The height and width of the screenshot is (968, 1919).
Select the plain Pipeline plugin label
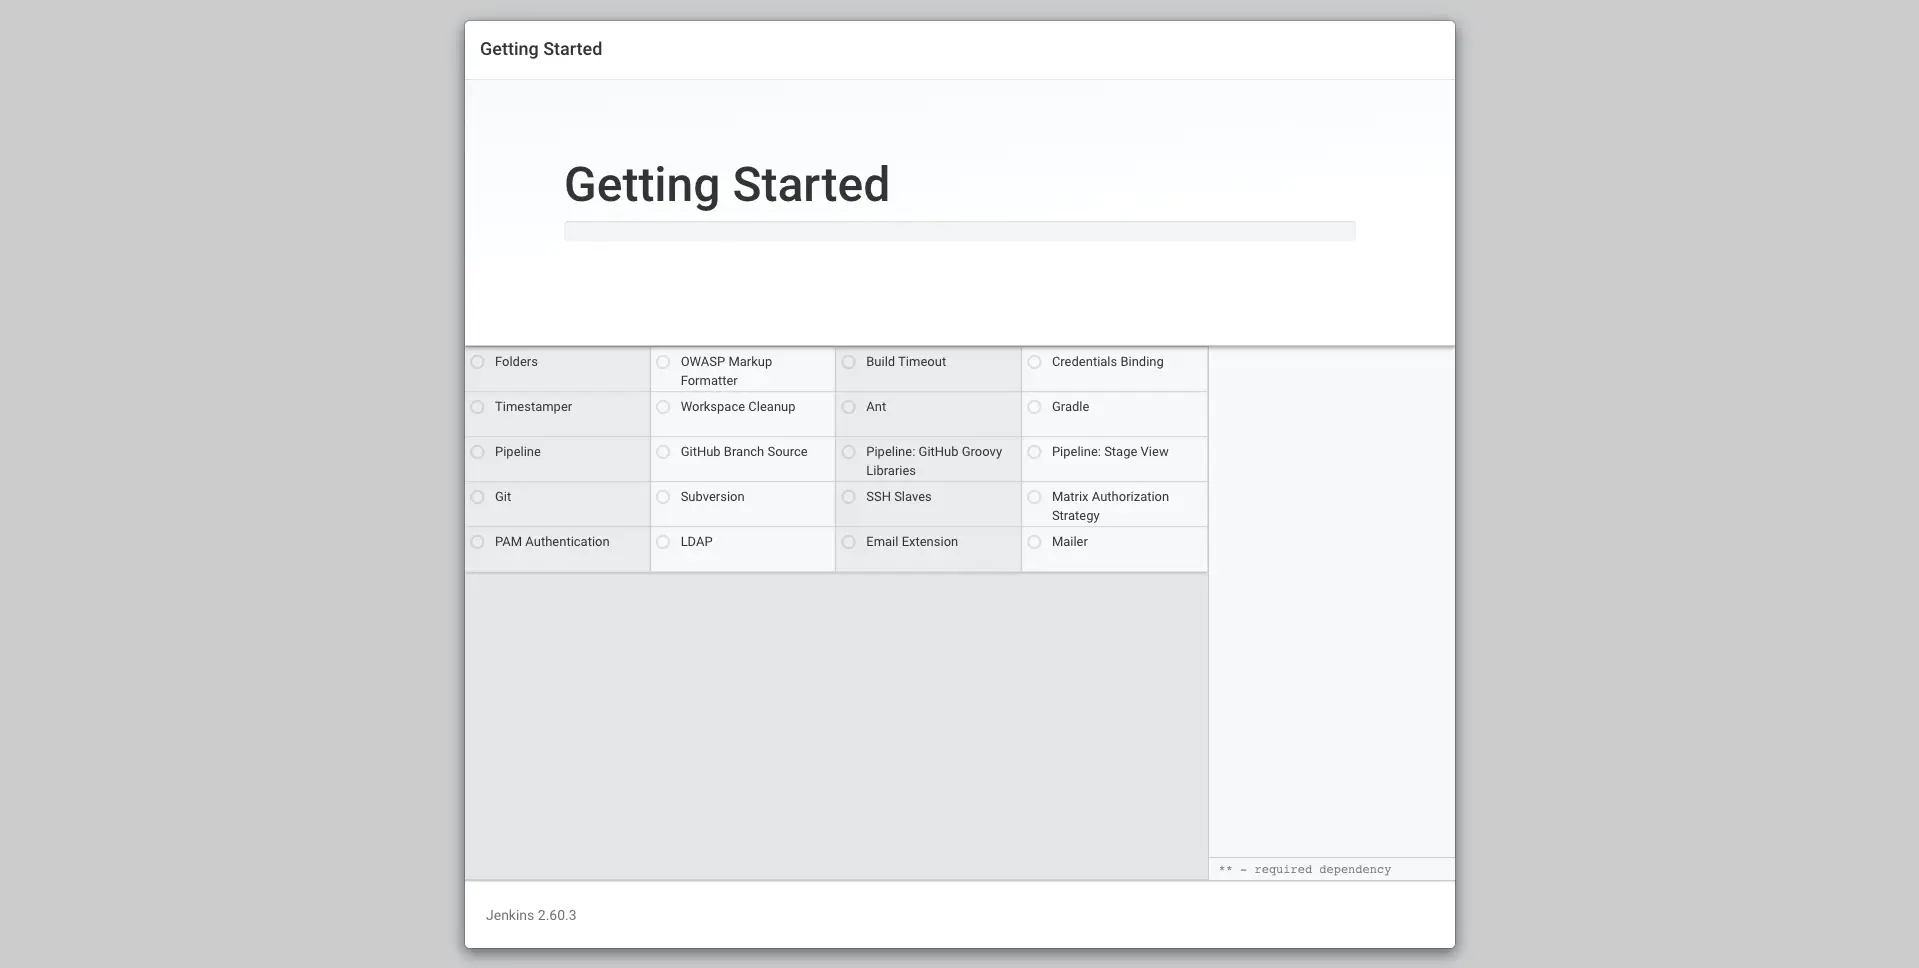click(518, 452)
